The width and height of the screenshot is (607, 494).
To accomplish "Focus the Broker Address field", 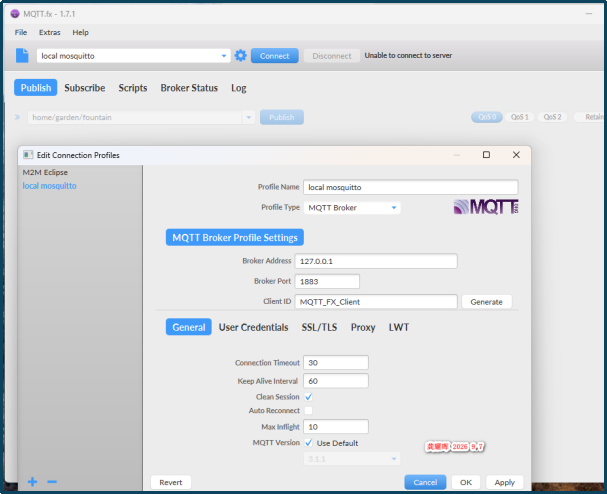I will (376, 261).
